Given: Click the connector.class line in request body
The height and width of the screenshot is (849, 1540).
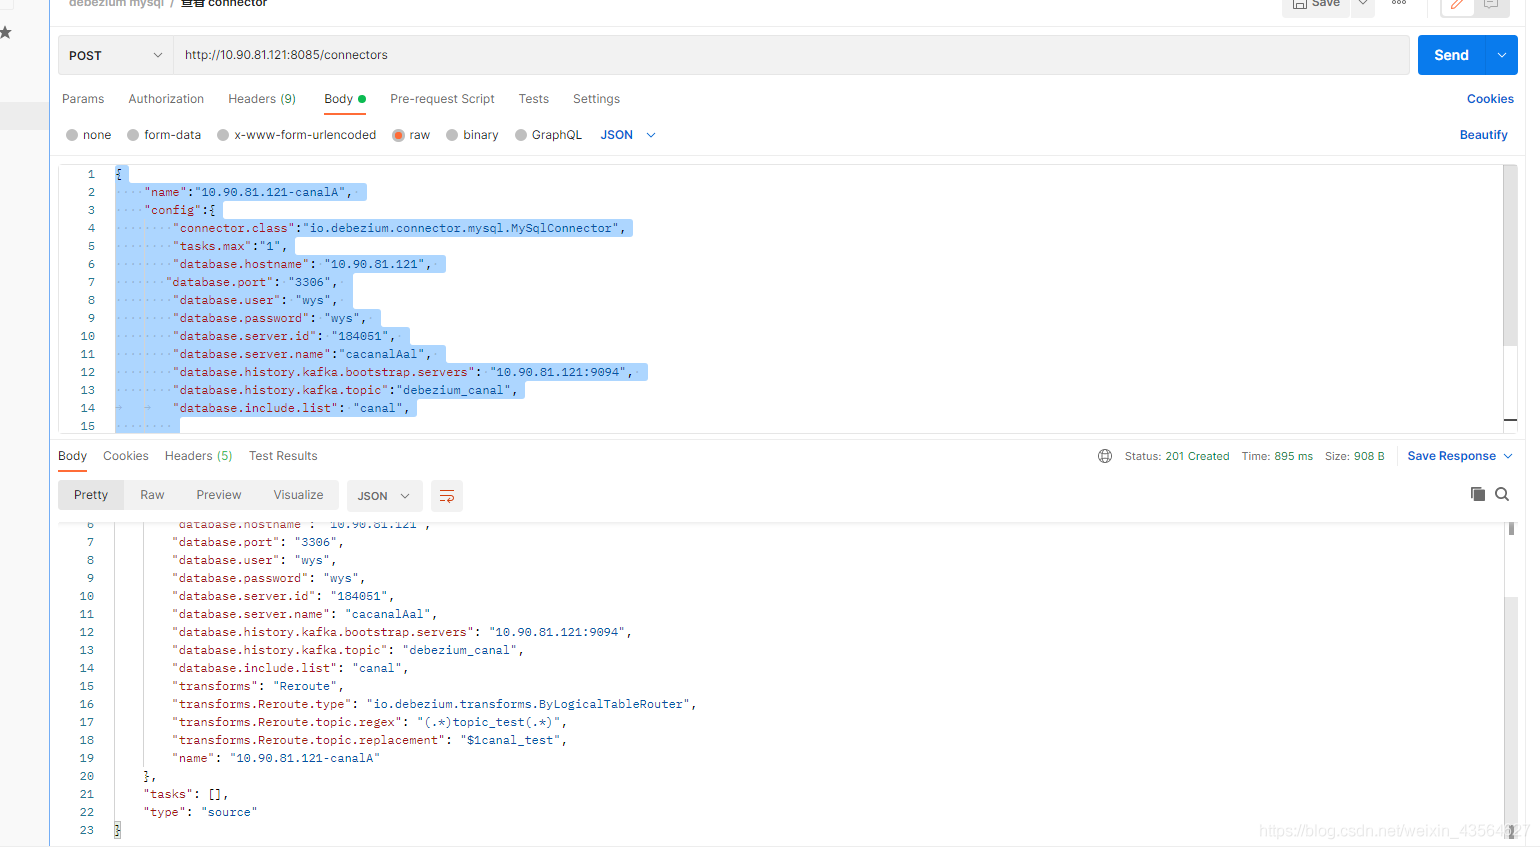Looking at the screenshot, I should (400, 228).
